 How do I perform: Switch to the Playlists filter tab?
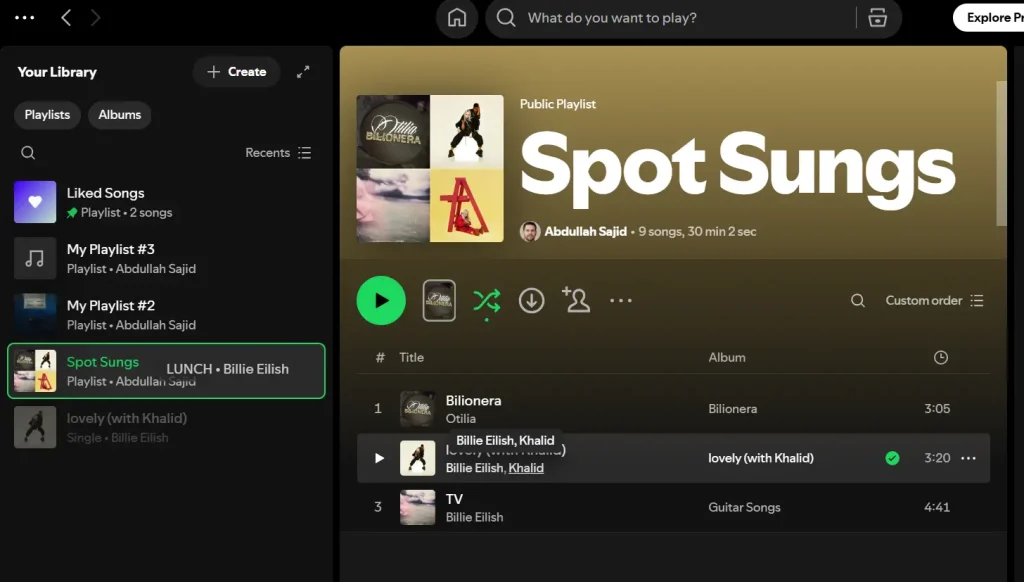46,115
